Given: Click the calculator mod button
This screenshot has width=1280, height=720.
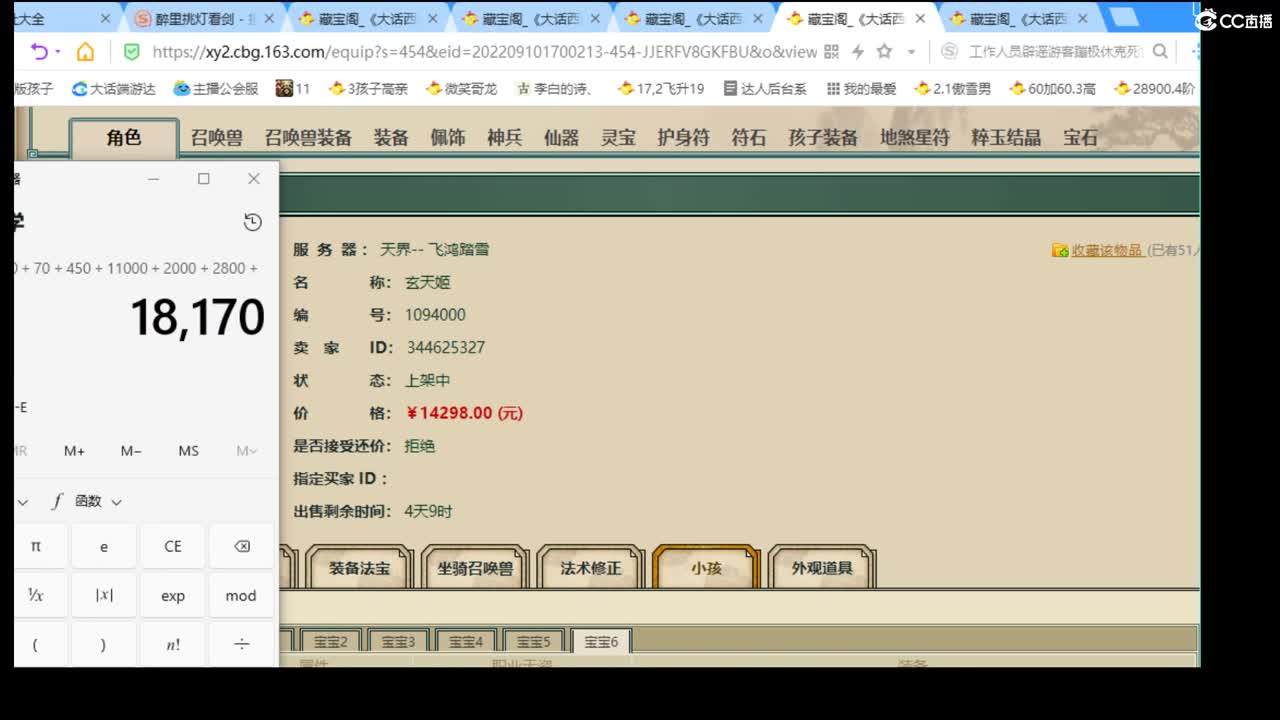Looking at the screenshot, I should click(242, 595).
